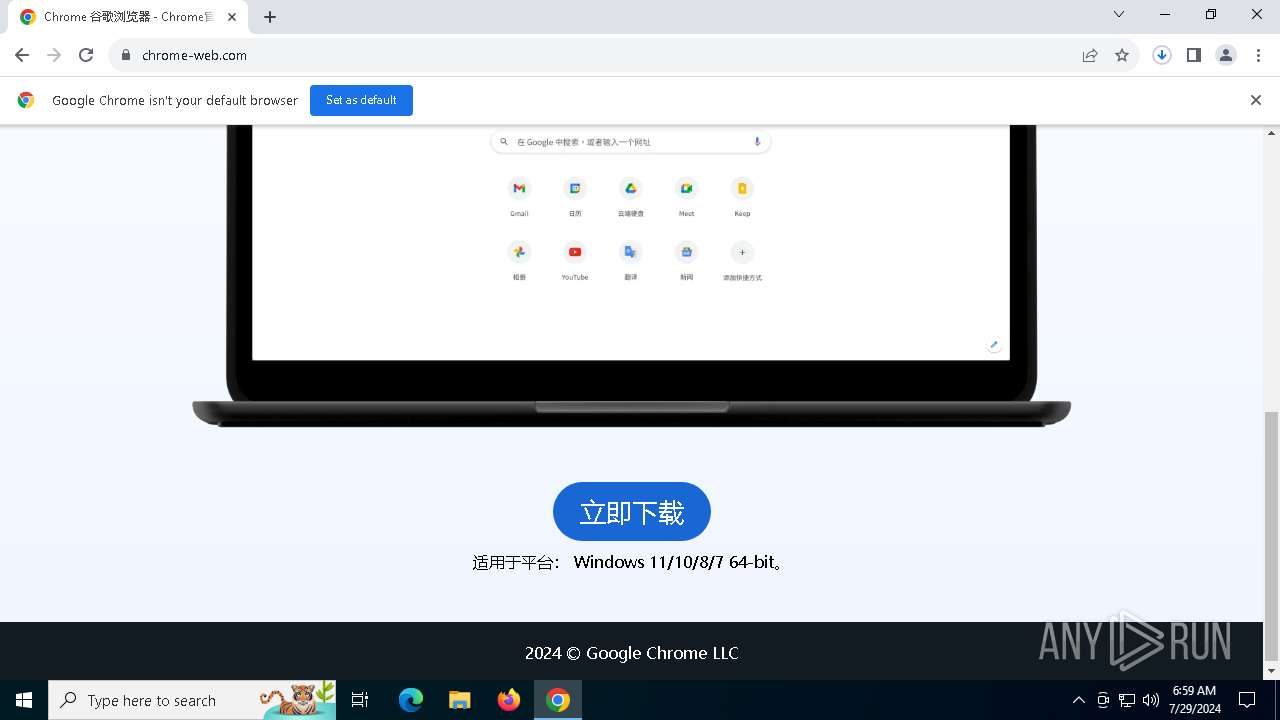Viewport: 1280px width, 720px height.
Task: Select '2024 © Google Chrome LLC' footer text
Action: click(x=632, y=653)
